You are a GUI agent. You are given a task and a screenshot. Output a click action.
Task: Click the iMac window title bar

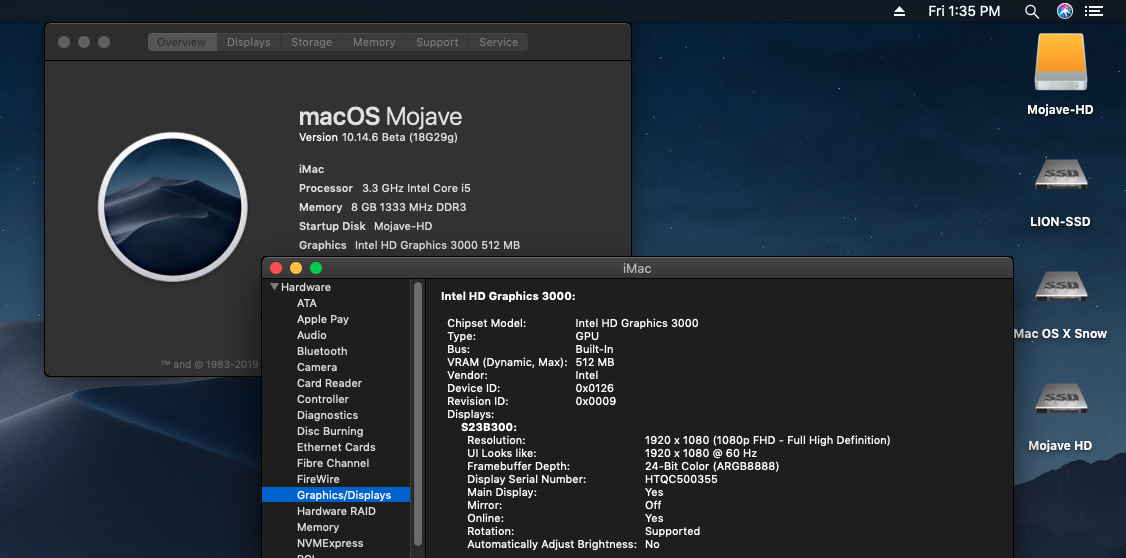(637, 268)
